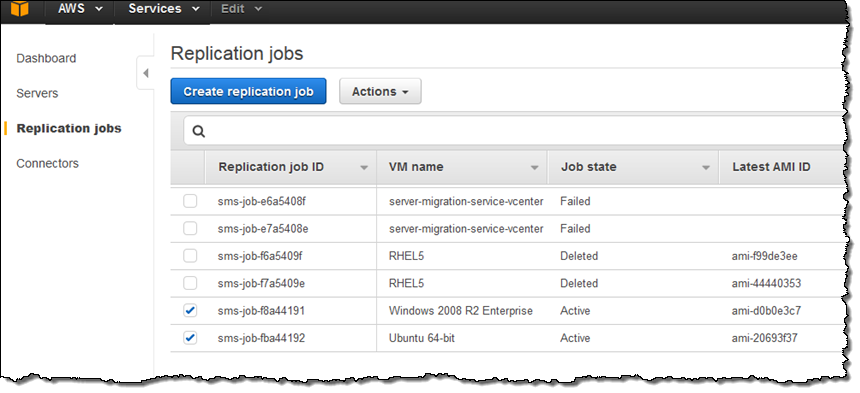Open the Actions dropdown
The image size is (860, 393).
point(380,92)
